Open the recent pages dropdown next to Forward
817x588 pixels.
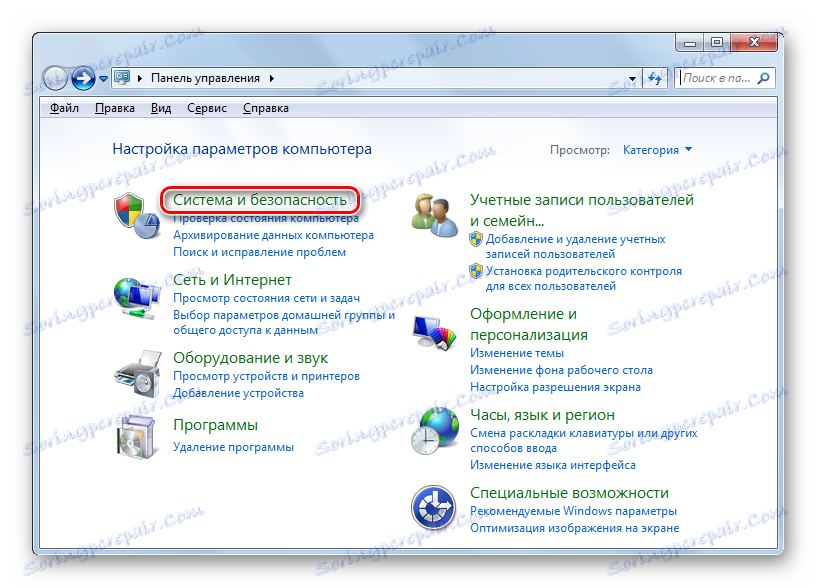coord(103,79)
